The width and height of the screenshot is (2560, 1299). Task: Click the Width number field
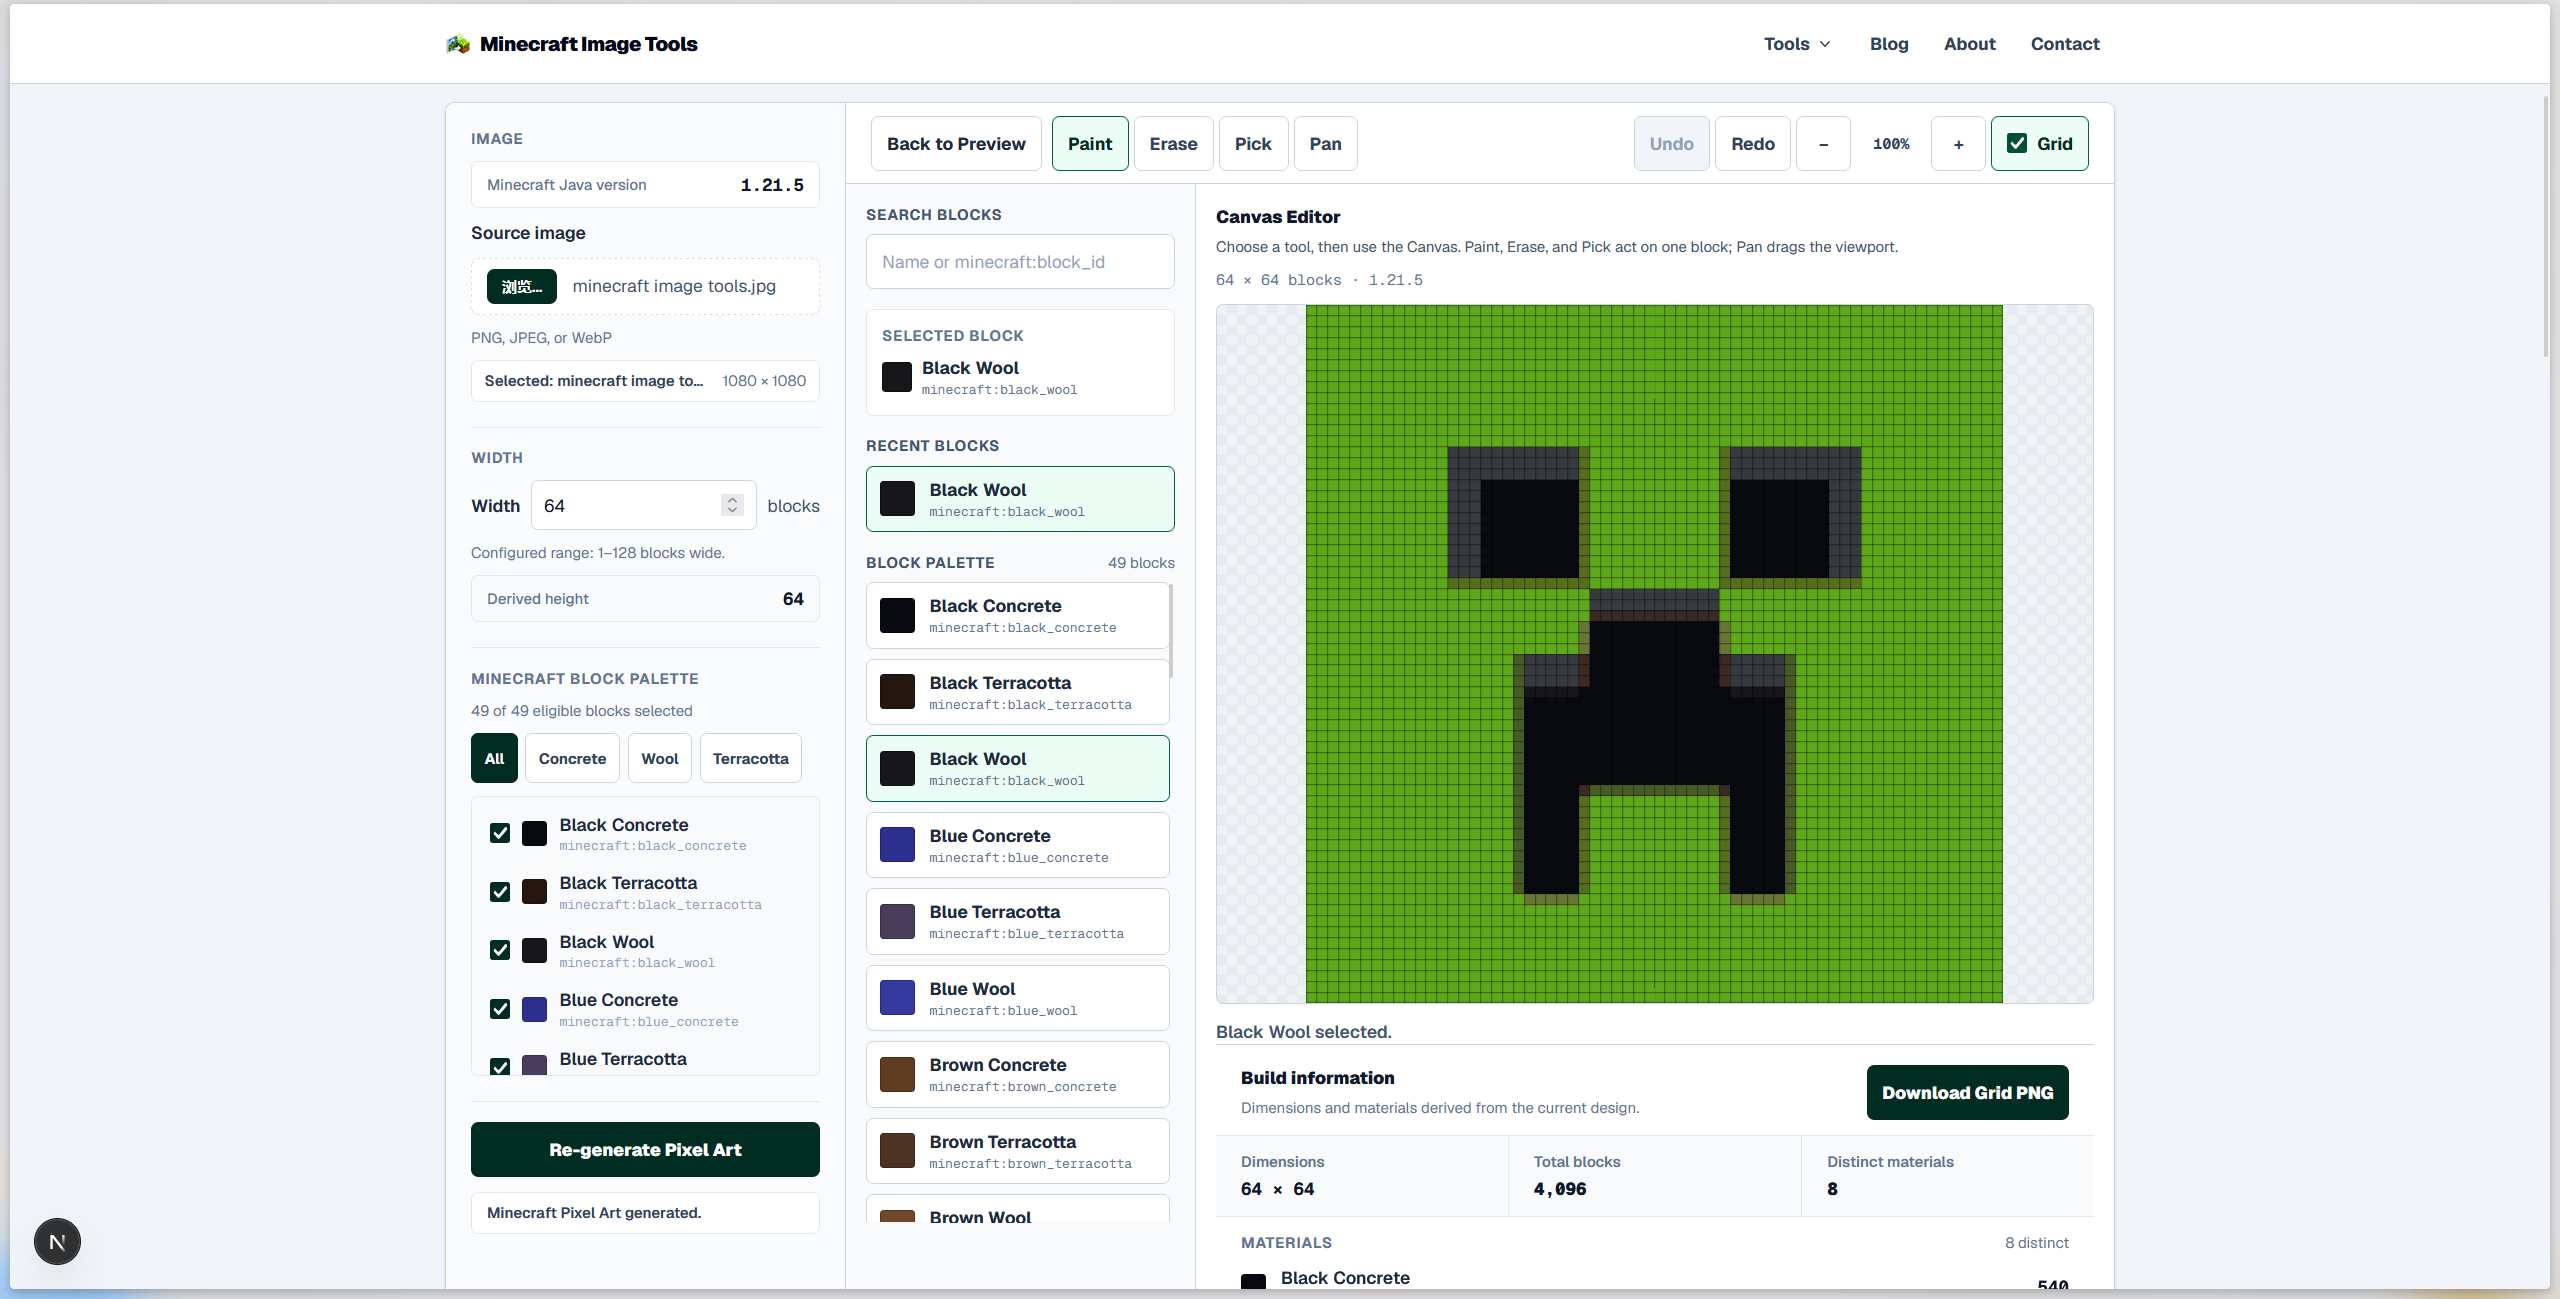(643, 505)
